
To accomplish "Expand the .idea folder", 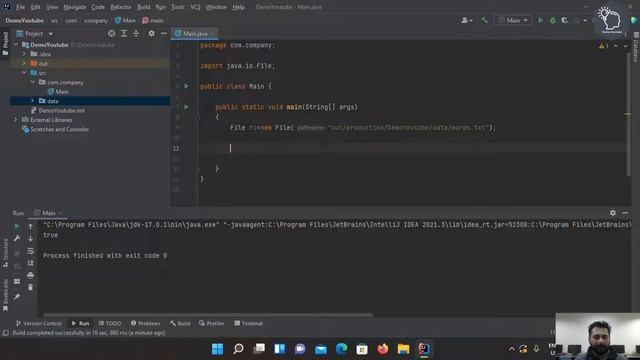I will 24,54.
